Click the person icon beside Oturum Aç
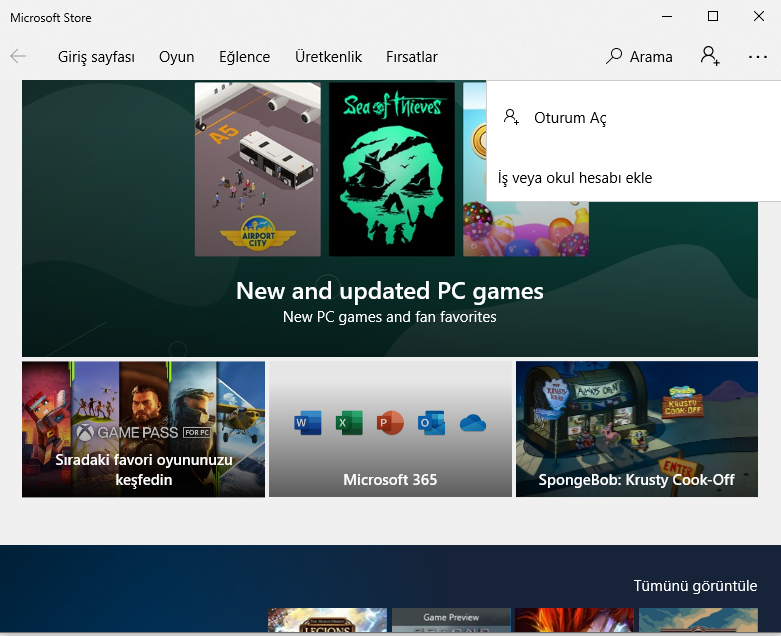 click(x=511, y=117)
